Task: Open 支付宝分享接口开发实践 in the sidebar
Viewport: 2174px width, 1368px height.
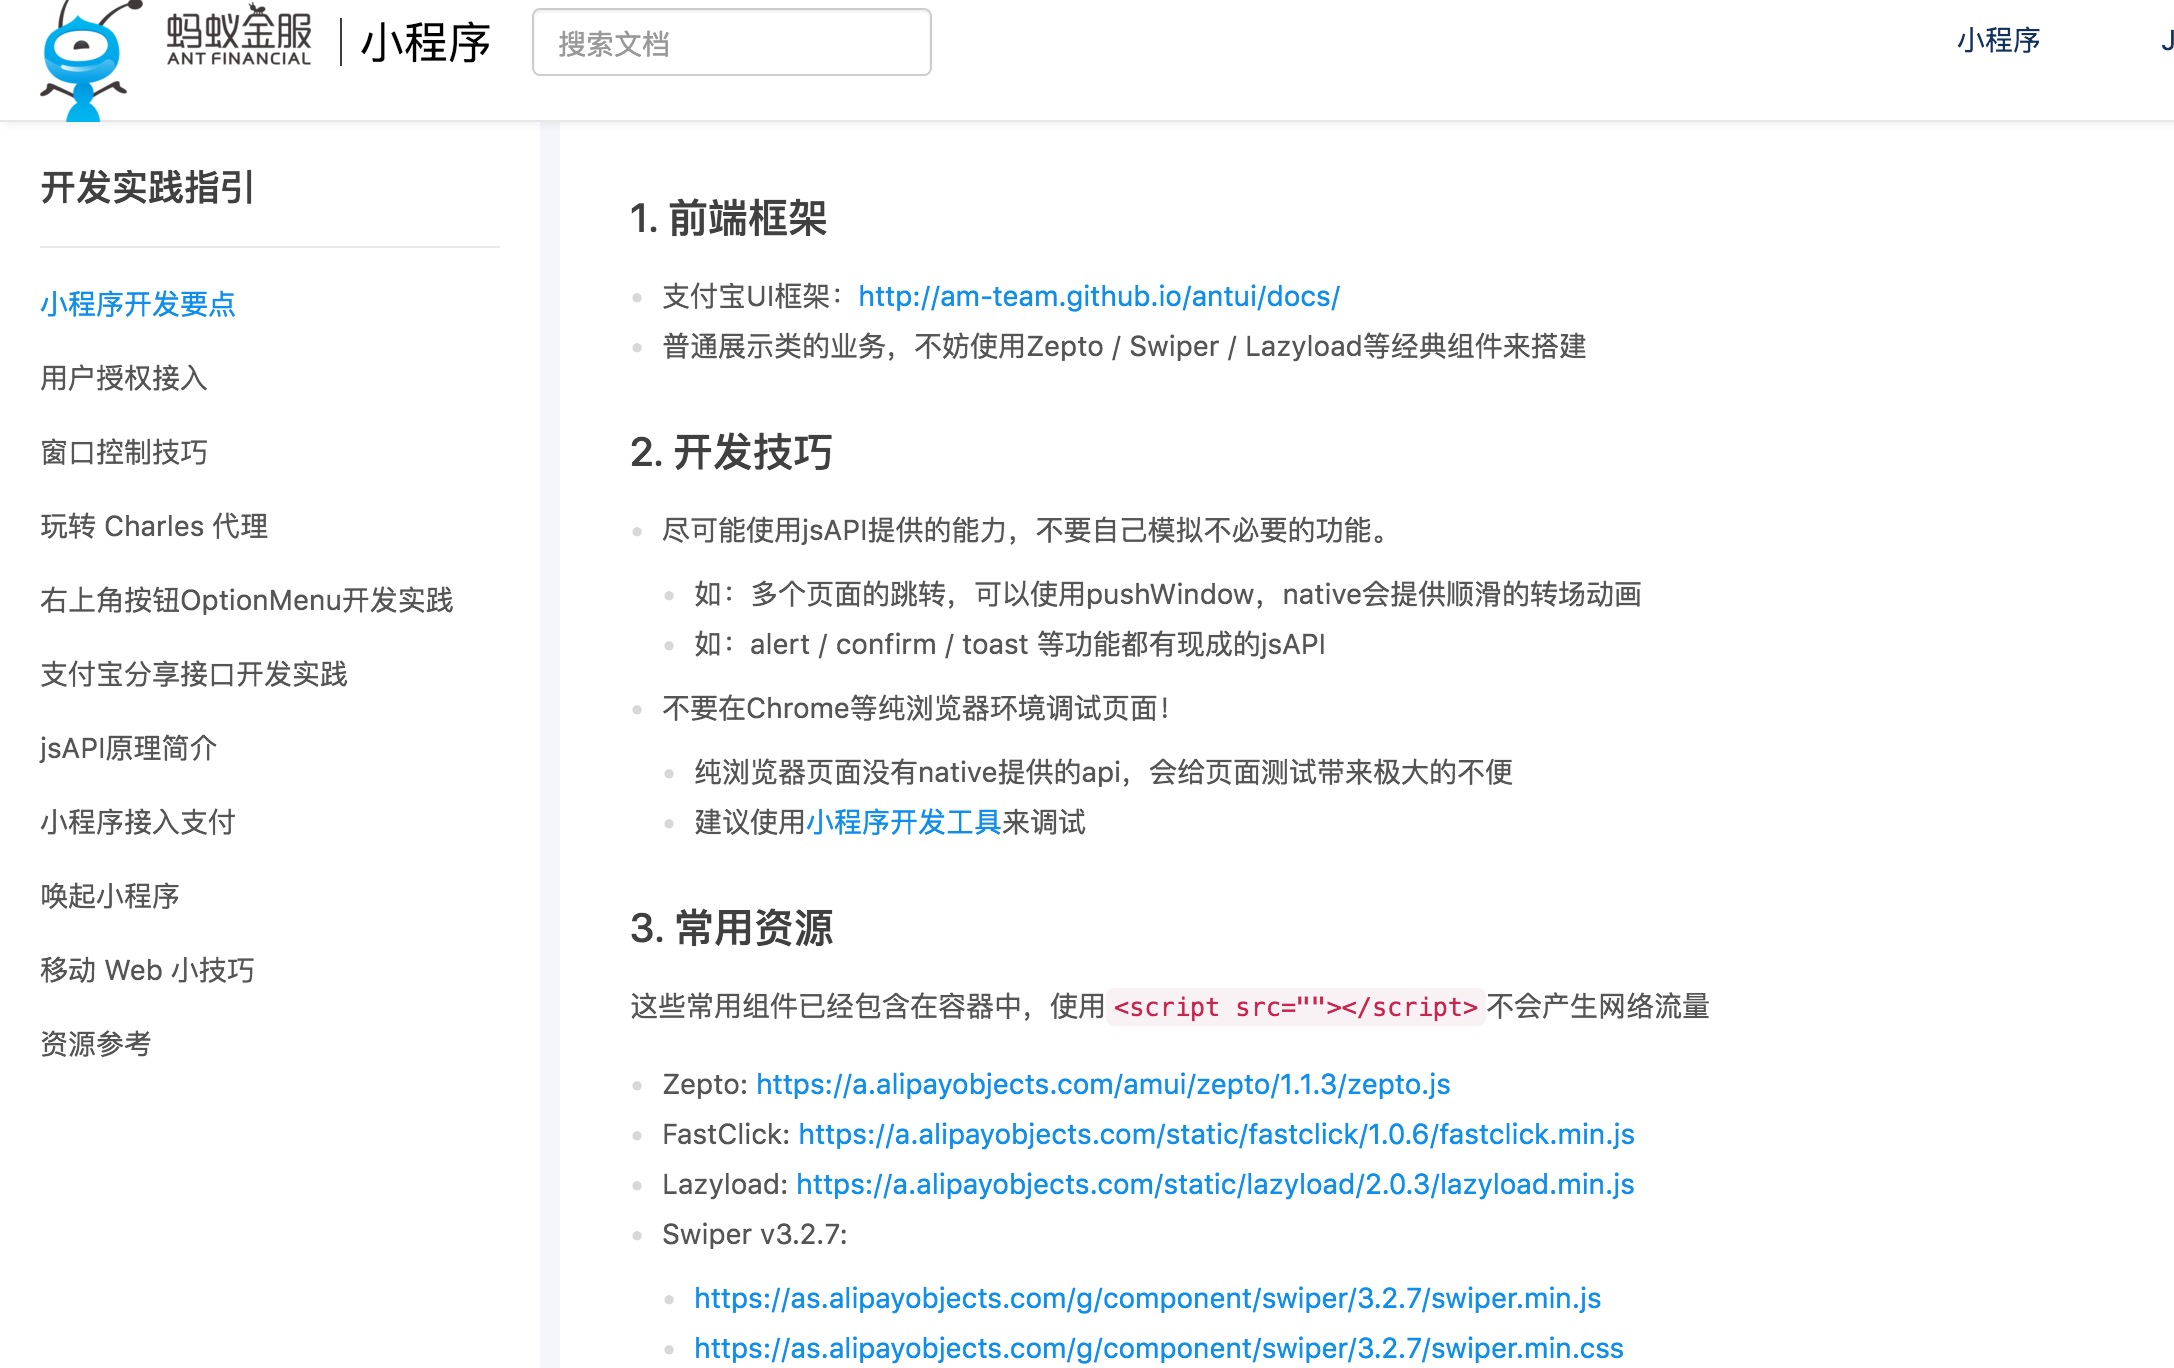Action: (x=194, y=674)
